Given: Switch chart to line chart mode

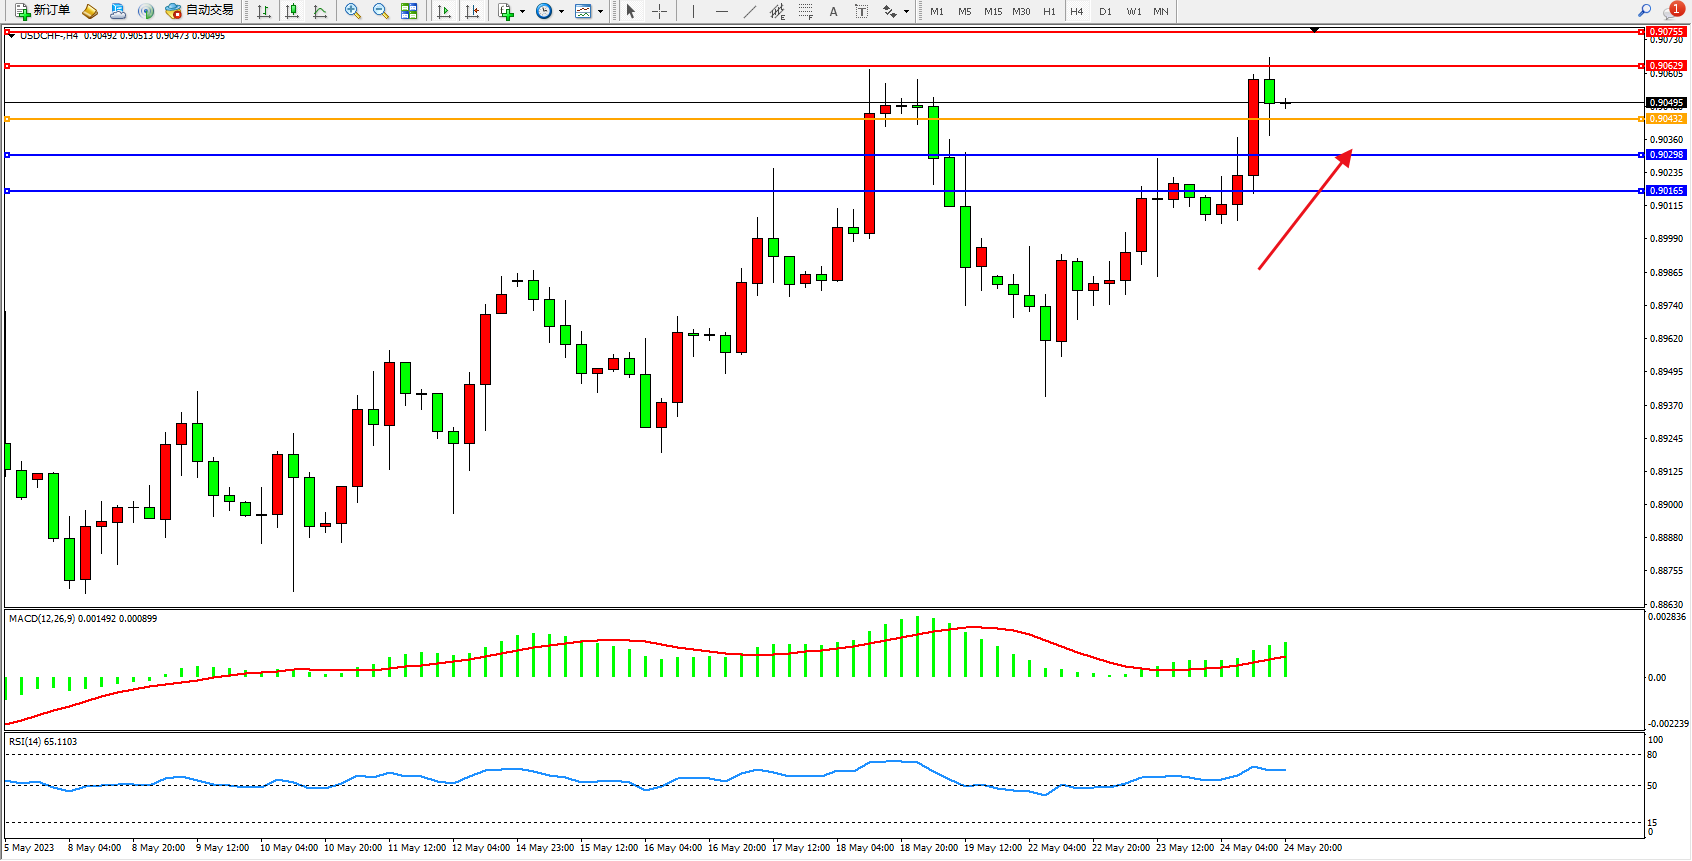Looking at the screenshot, I should pyautogui.click(x=320, y=11).
